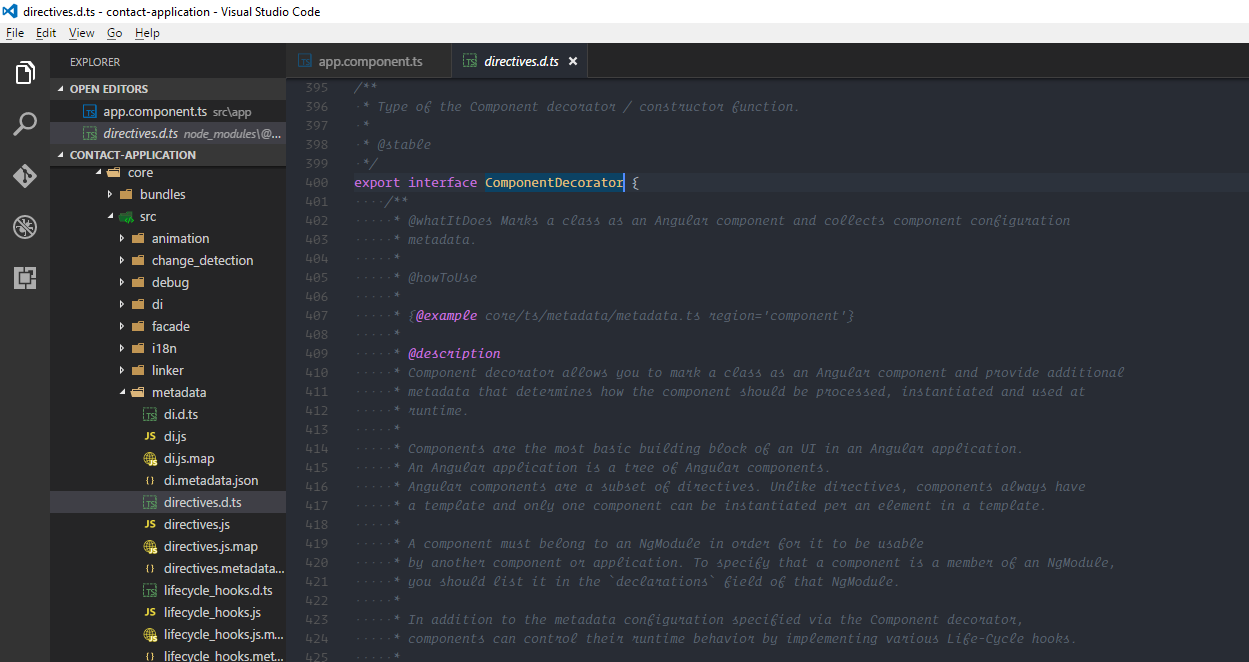
Task: Select app.component.ts in Open Editors
Action: [x=154, y=112]
